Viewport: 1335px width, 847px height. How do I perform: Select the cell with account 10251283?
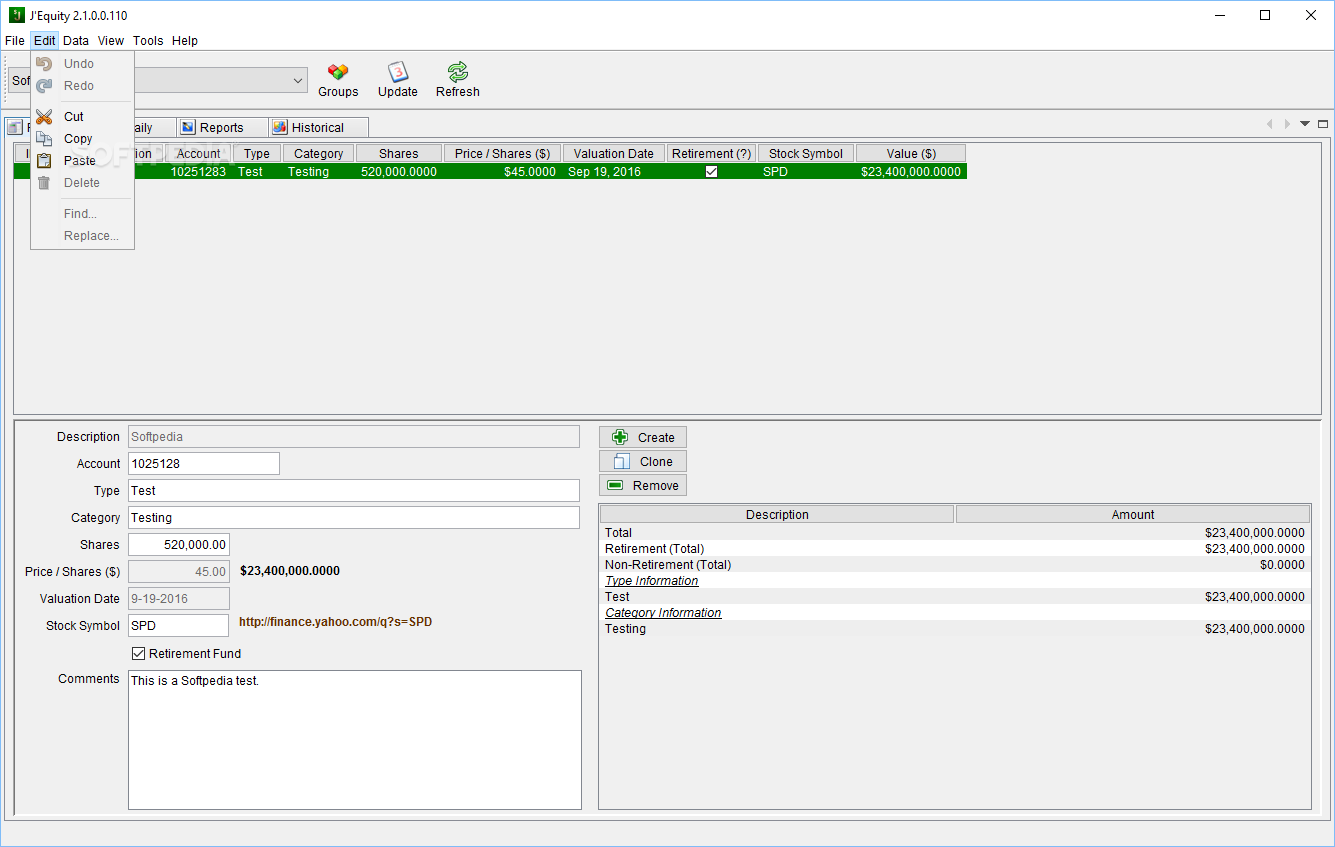(x=198, y=172)
